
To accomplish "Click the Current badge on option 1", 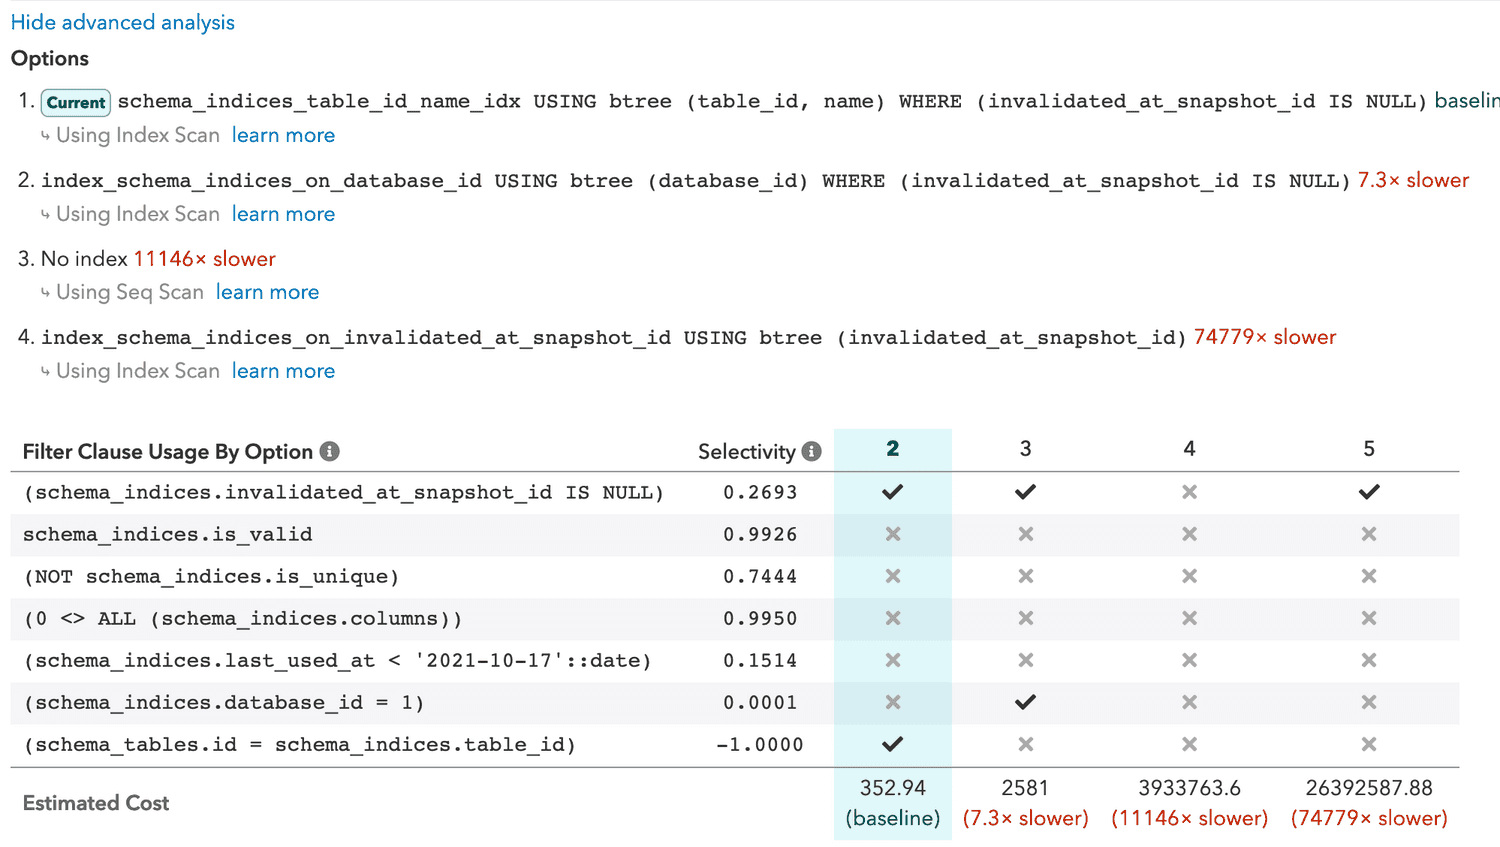I will (x=76, y=102).
